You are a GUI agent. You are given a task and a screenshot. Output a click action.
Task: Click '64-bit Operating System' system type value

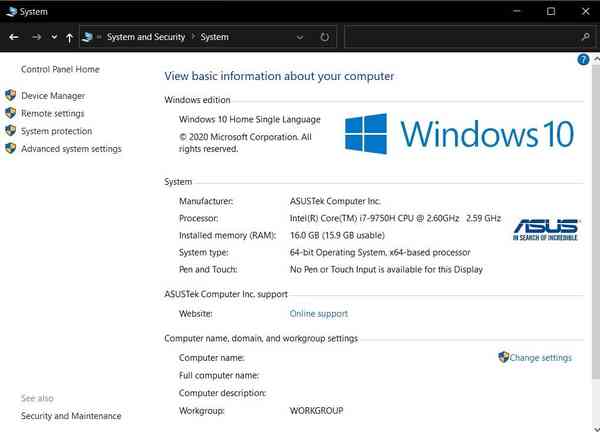click(380, 253)
